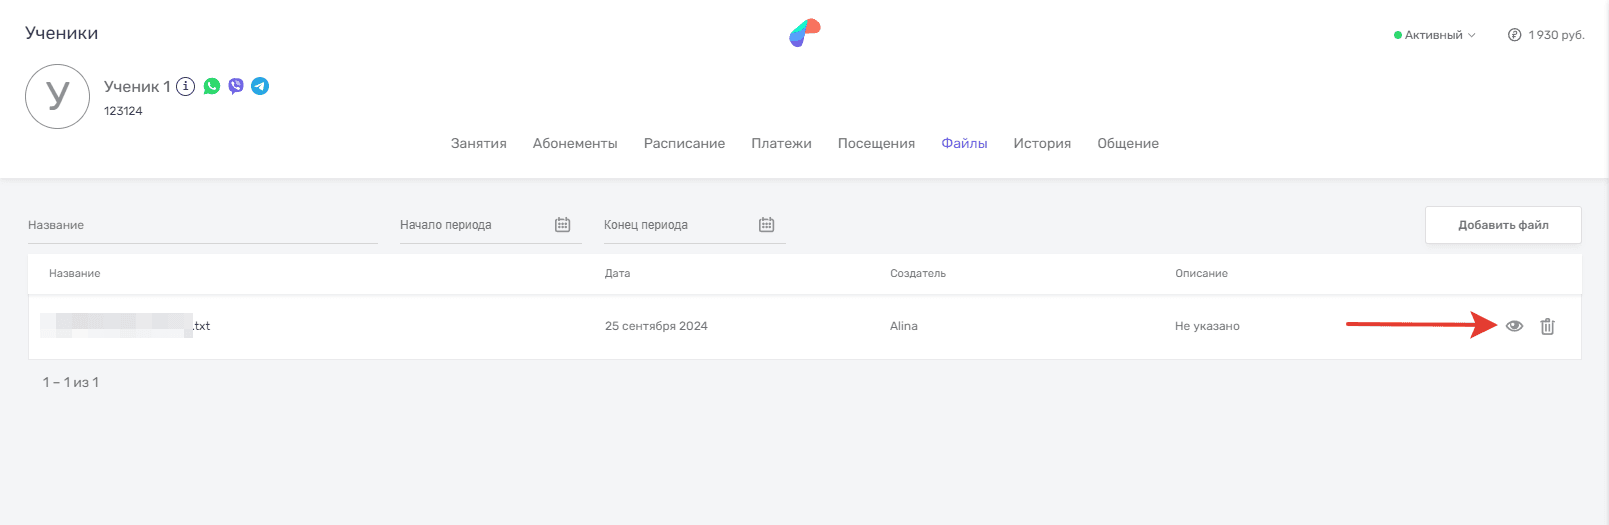Switch to the Занятия tab
The width and height of the screenshot is (1609, 525).
478,143
